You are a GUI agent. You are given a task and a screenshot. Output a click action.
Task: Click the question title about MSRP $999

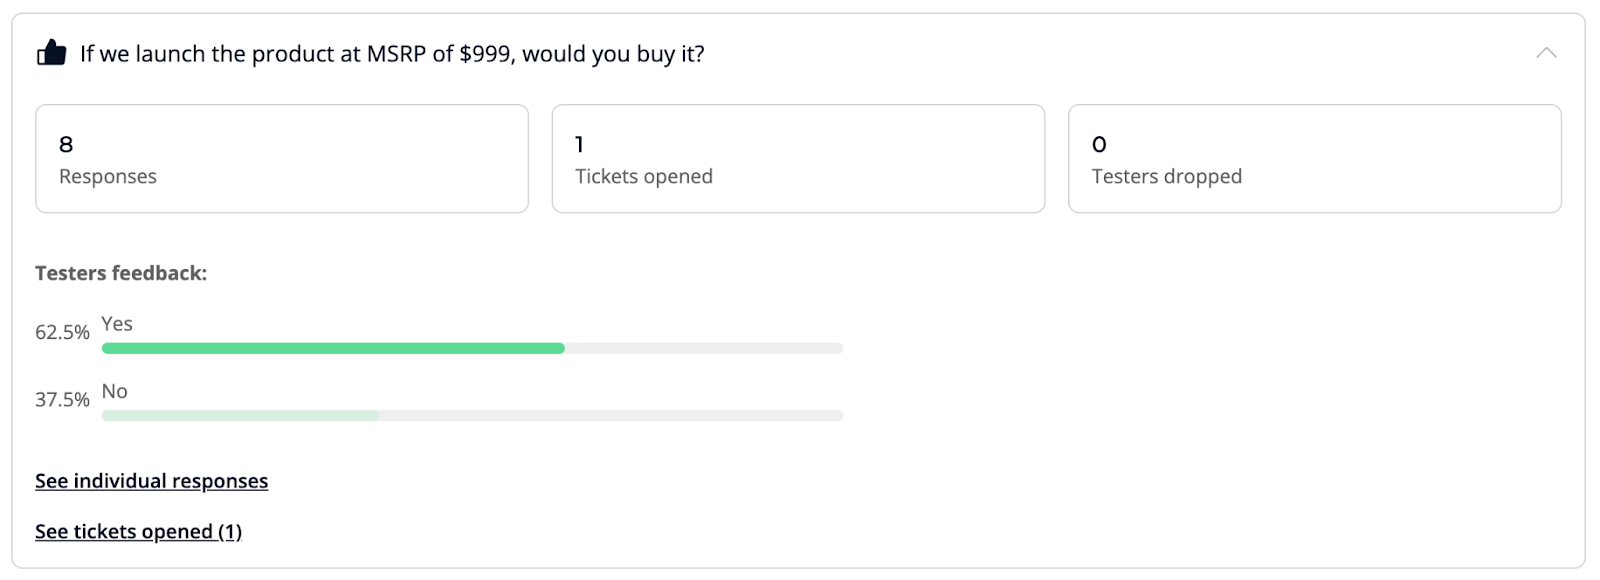pyautogui.click(x=392, y=54)
